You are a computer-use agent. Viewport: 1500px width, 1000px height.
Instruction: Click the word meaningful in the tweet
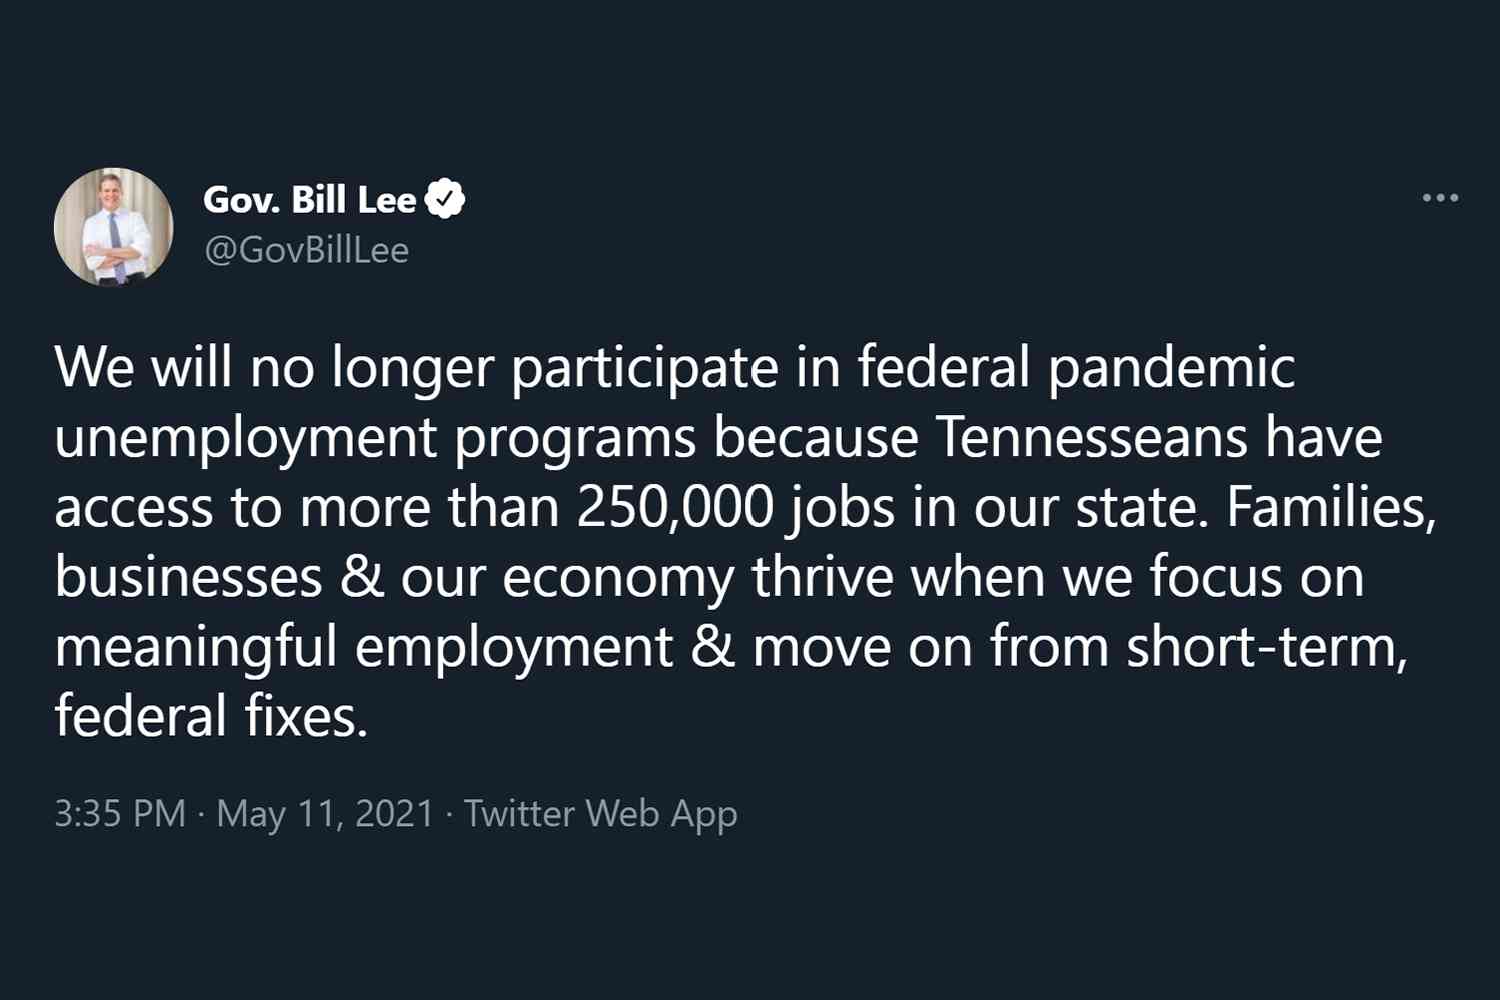coord(196,649)
